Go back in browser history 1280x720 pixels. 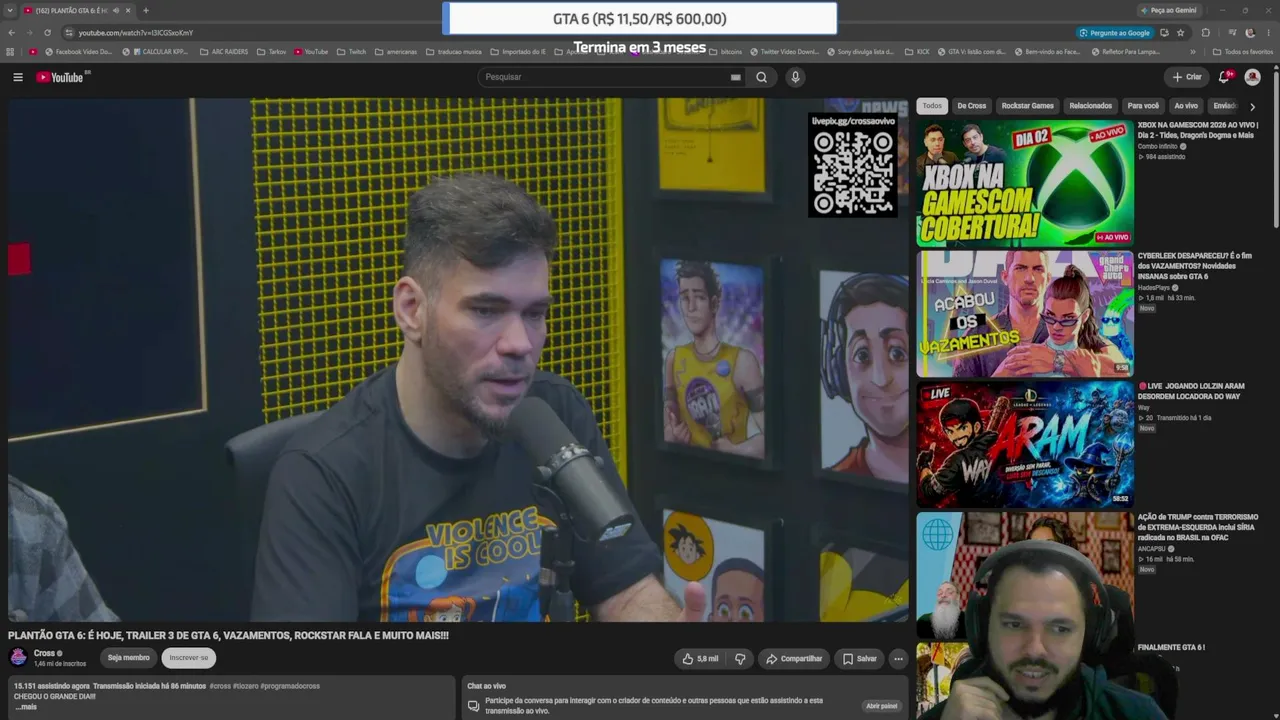(12, 33)
